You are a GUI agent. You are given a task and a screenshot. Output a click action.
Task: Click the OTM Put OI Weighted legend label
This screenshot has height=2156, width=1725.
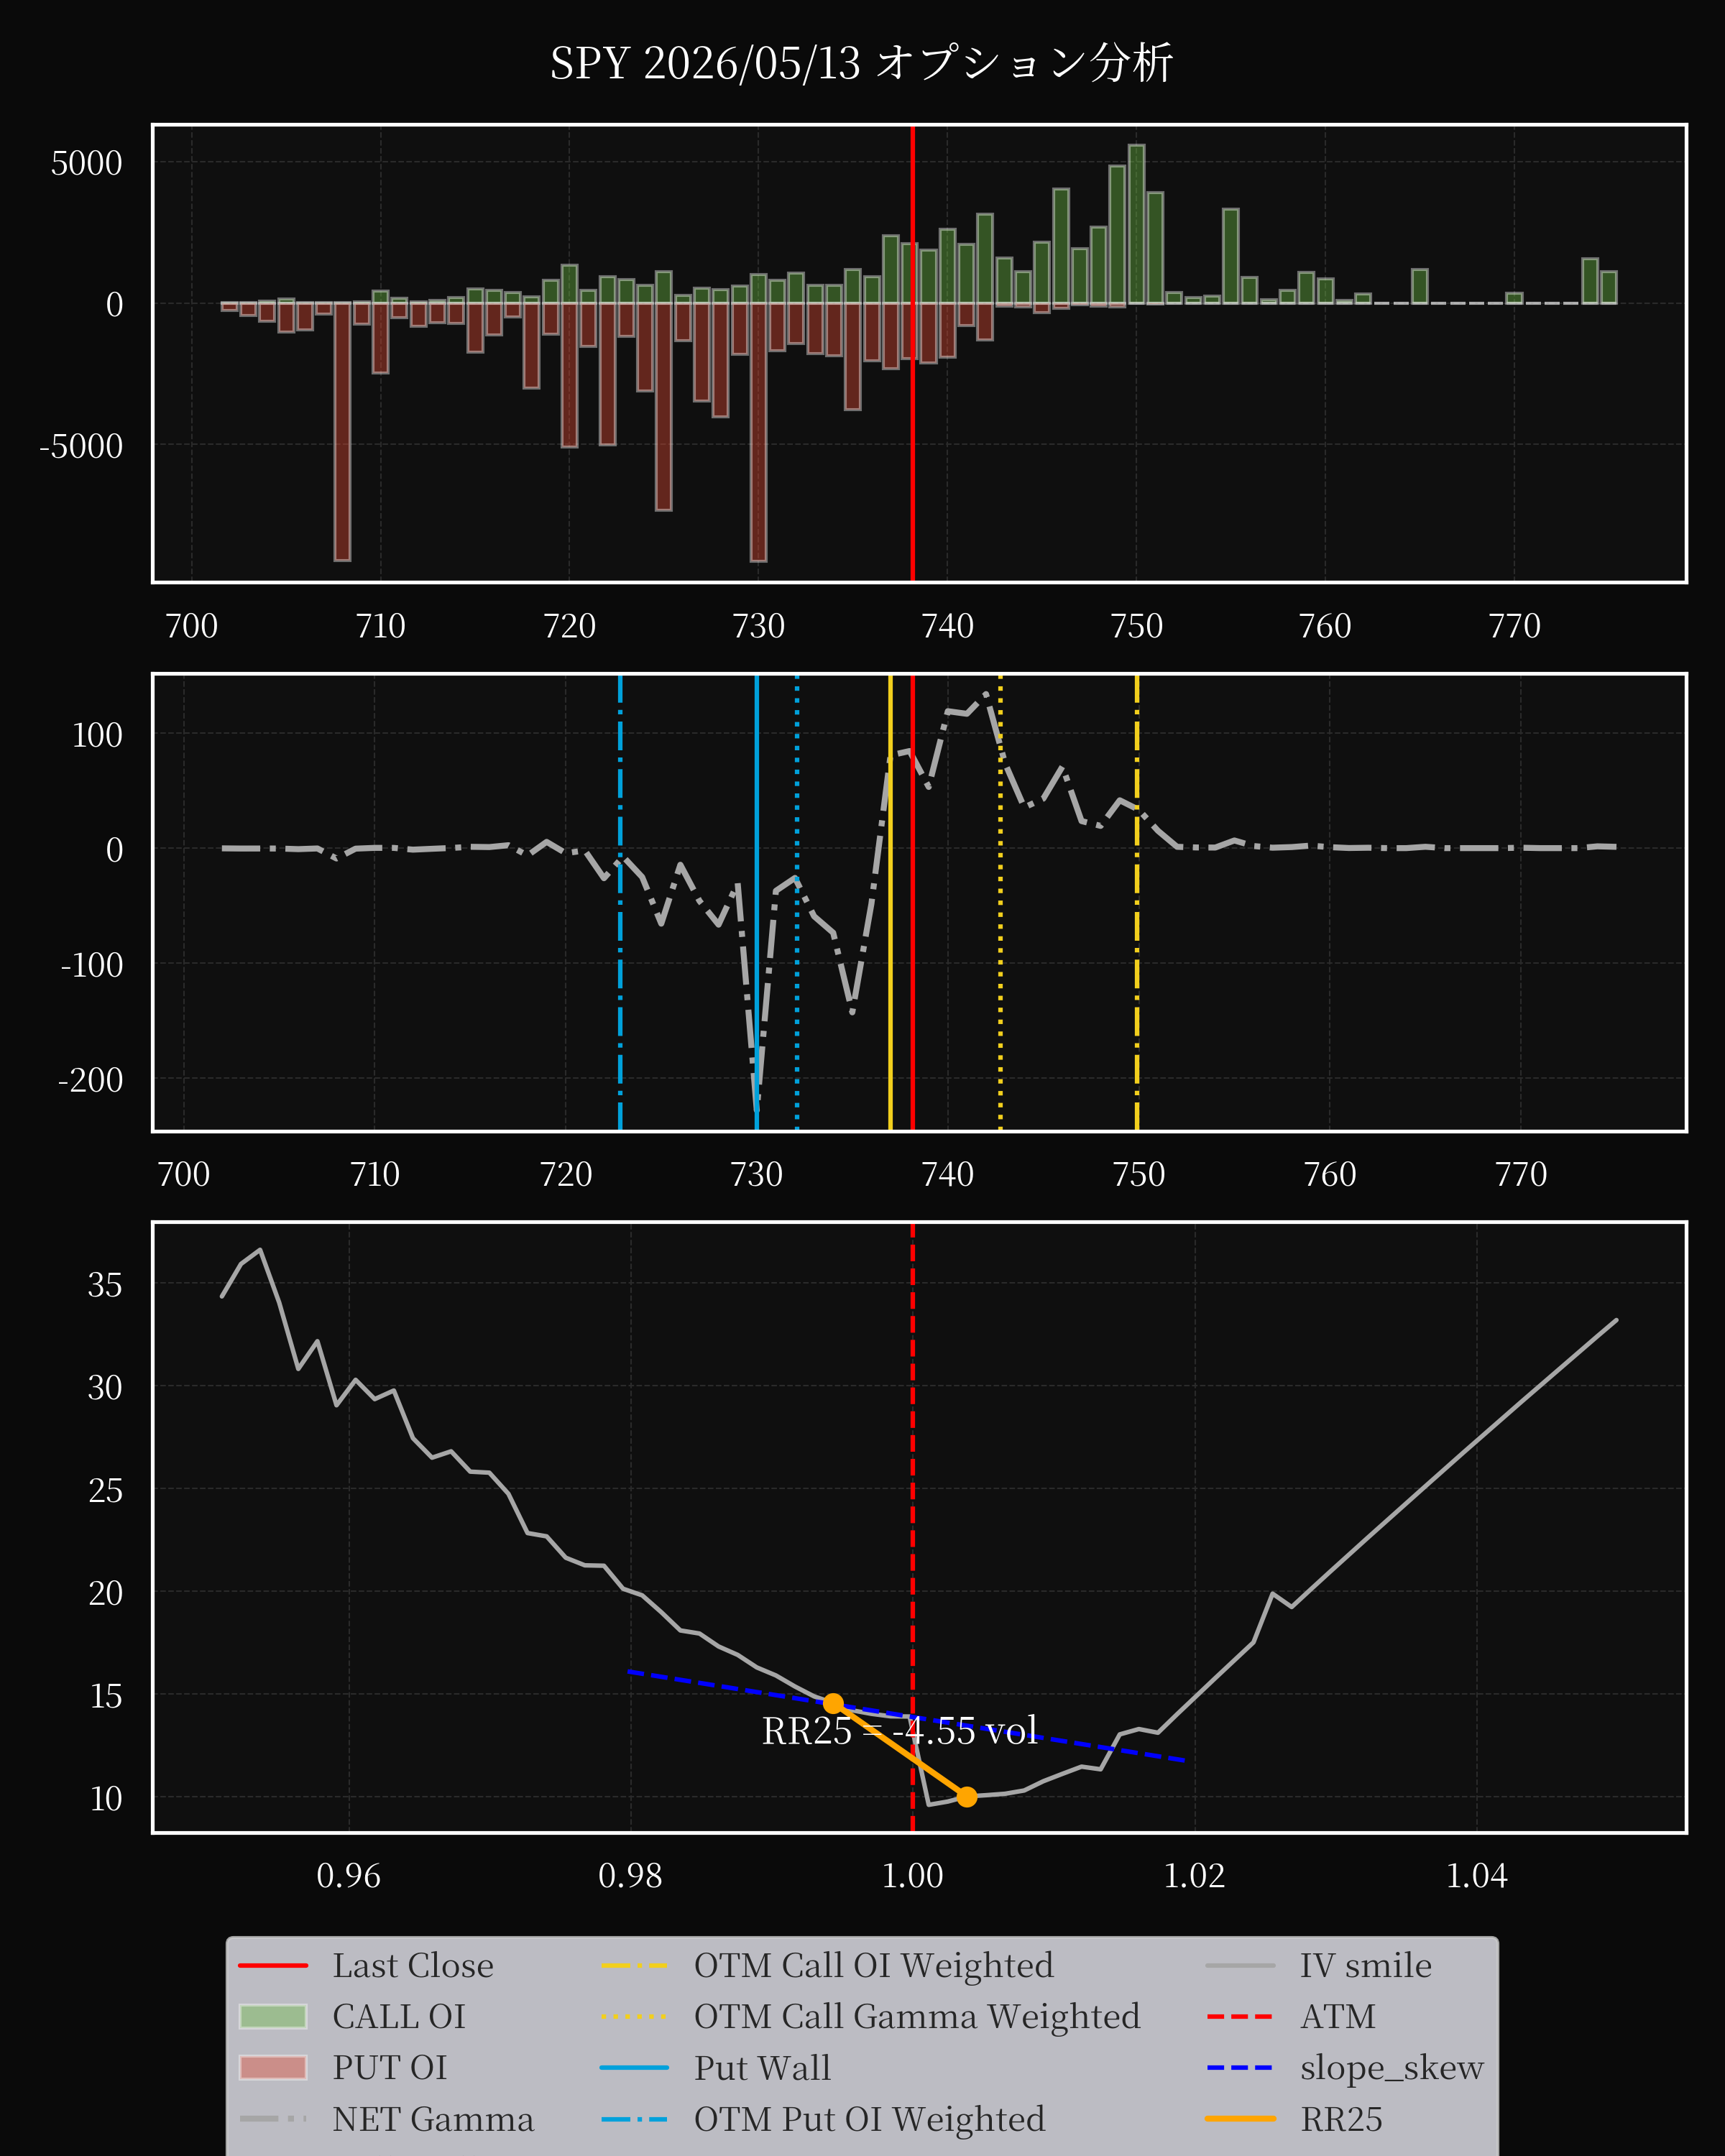[x=870, y=2119]
